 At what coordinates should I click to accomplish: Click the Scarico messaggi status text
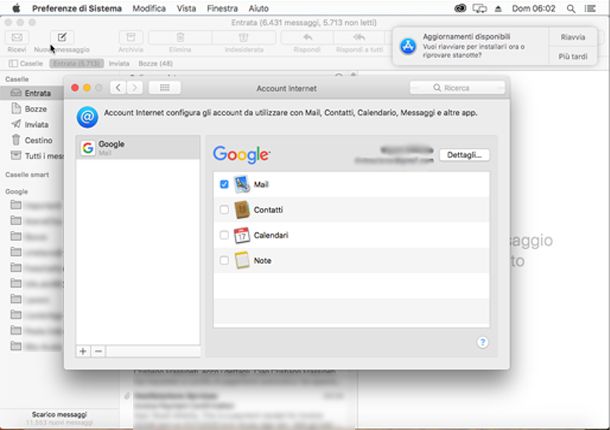59,414
